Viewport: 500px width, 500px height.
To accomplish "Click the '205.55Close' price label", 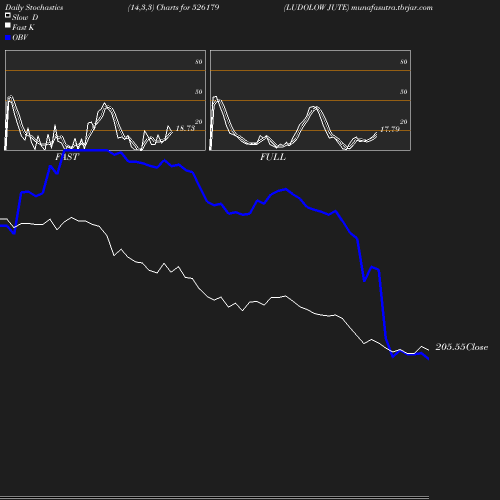I will click(x=462, y=347).
